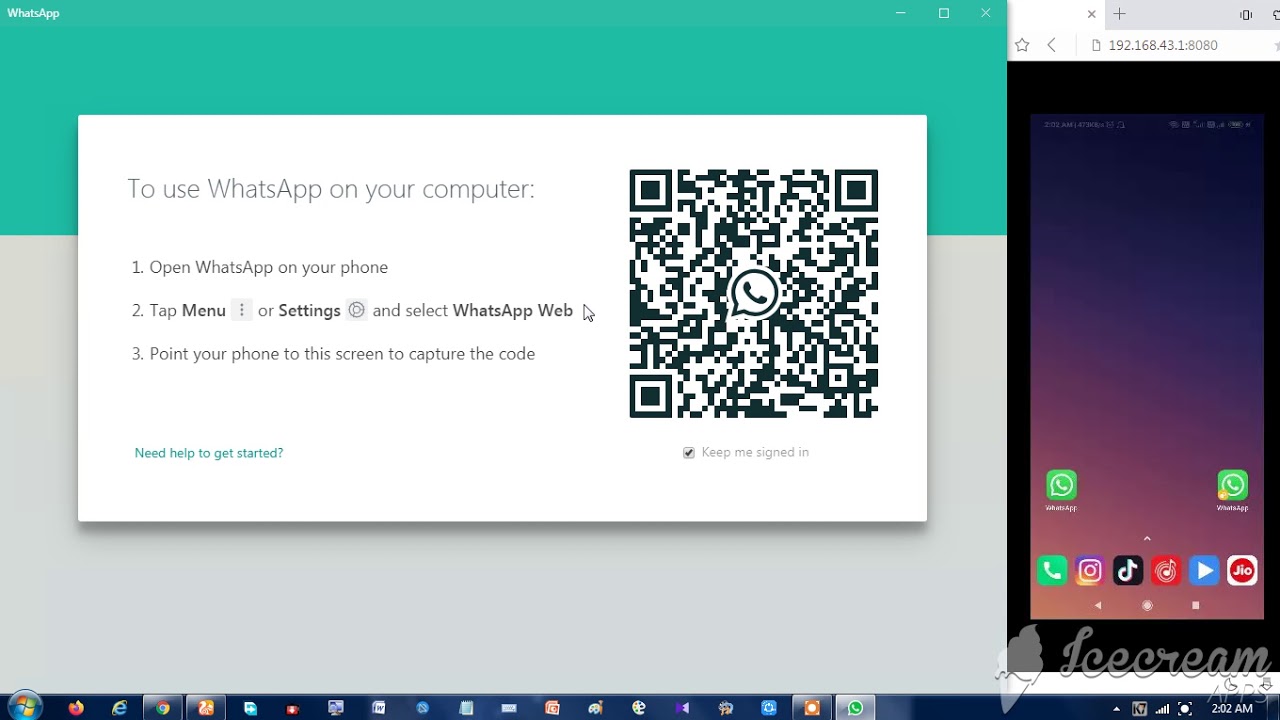Launch the Jio app from phone dock
Screen dimensions: 1280x720
click(x=1242, y=570)
